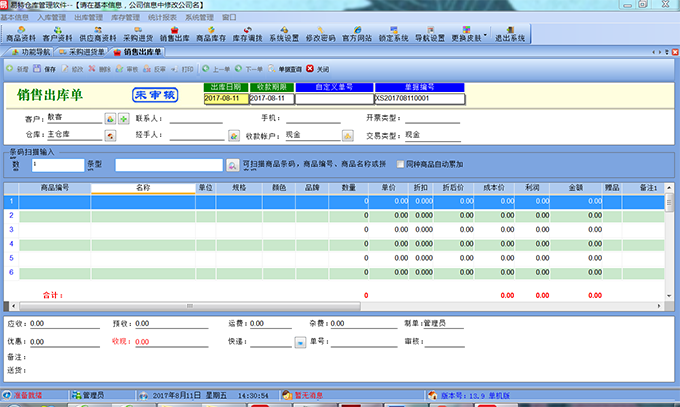
Task: Open 系统设置 toolbar icon
Action: click(x=284, y=34)
